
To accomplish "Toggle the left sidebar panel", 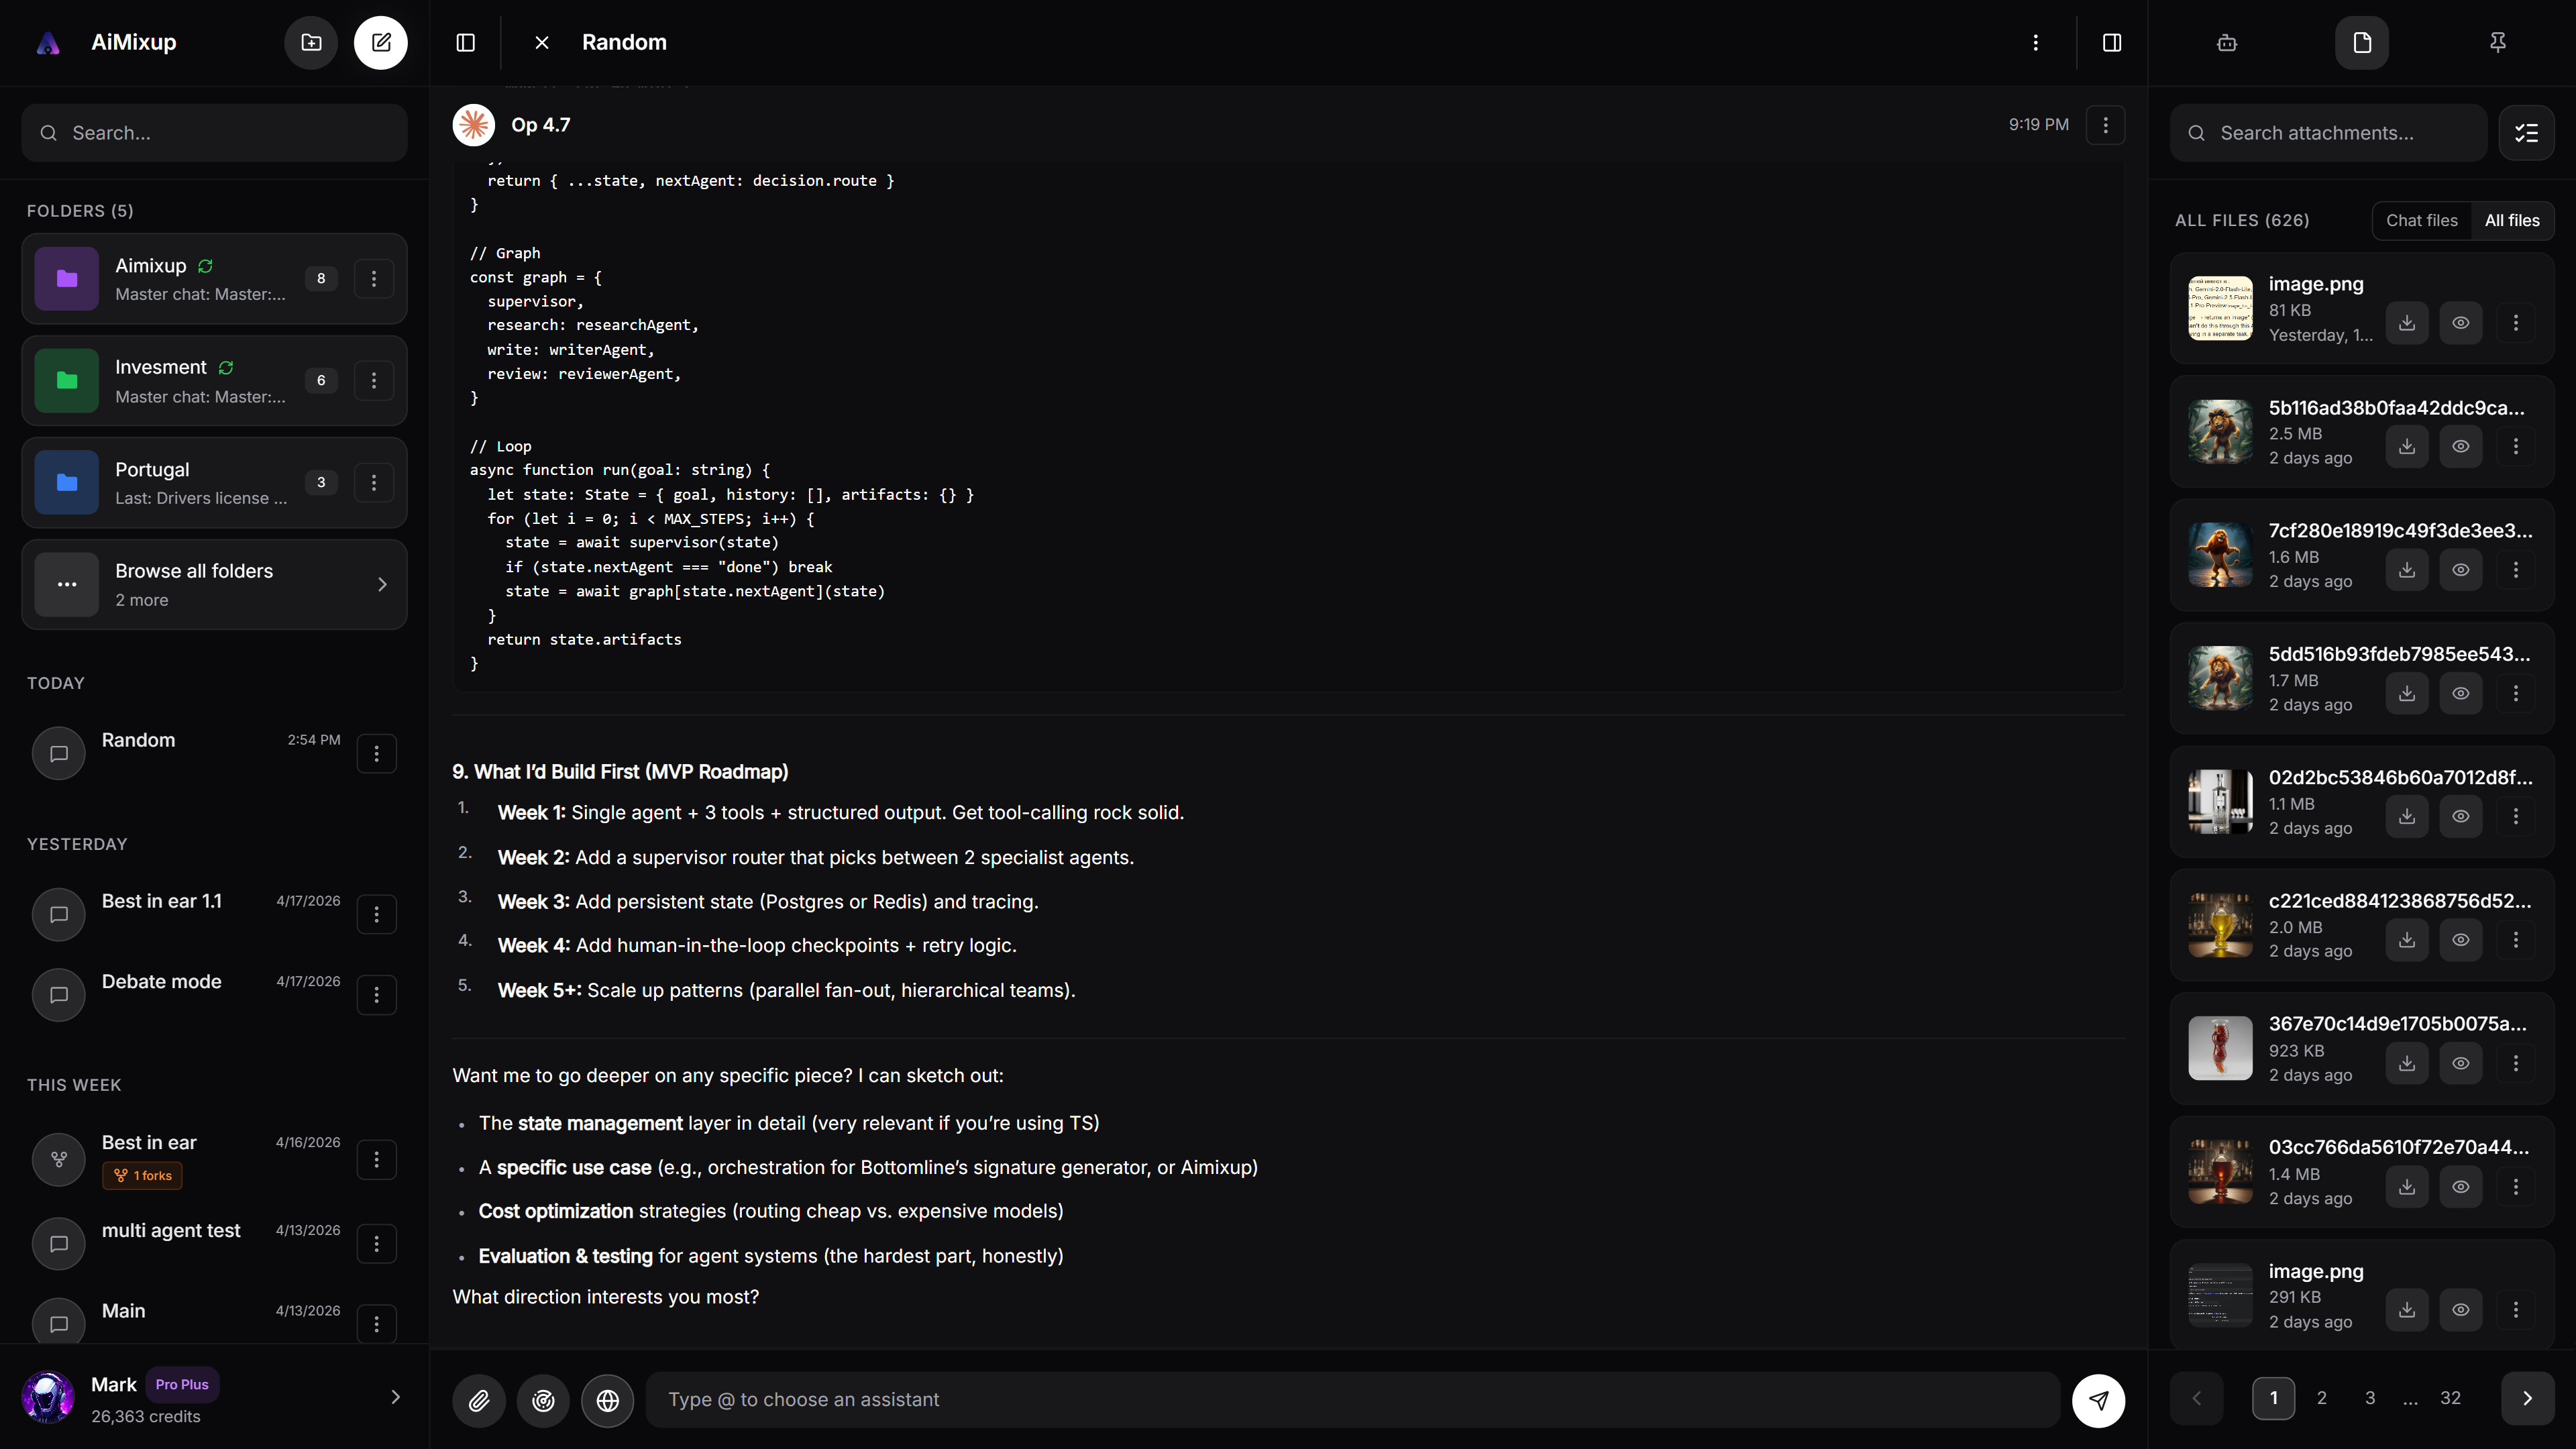I will (466, 43).
